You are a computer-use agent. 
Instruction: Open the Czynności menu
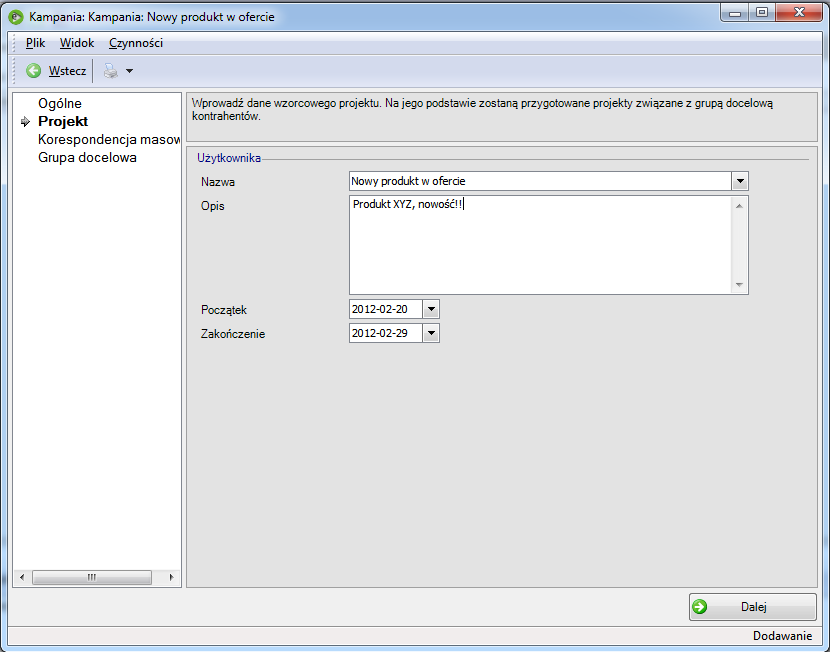[136, 43]
